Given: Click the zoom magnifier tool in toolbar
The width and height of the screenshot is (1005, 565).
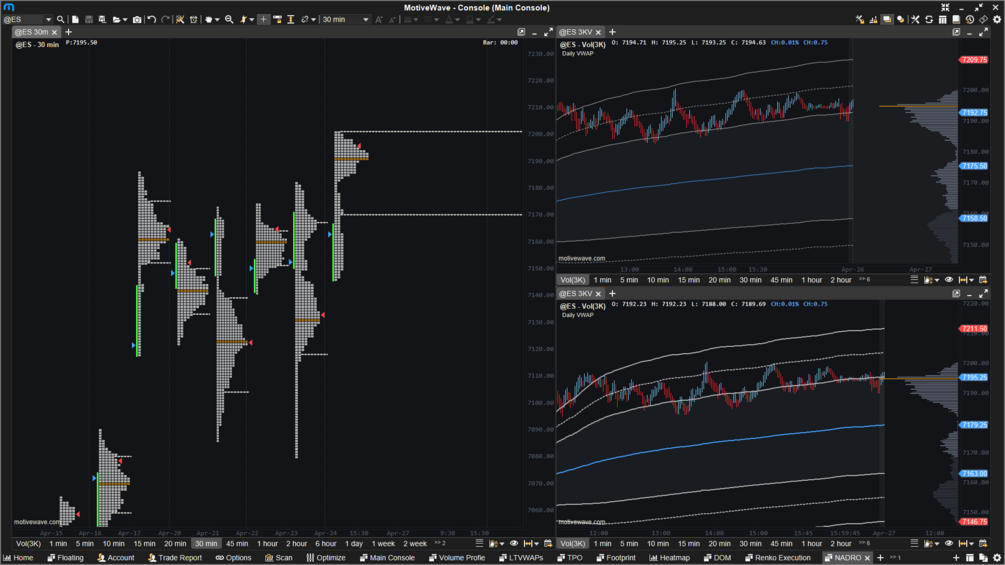Looking at the screenshot, I should click(x=229, y=20).
